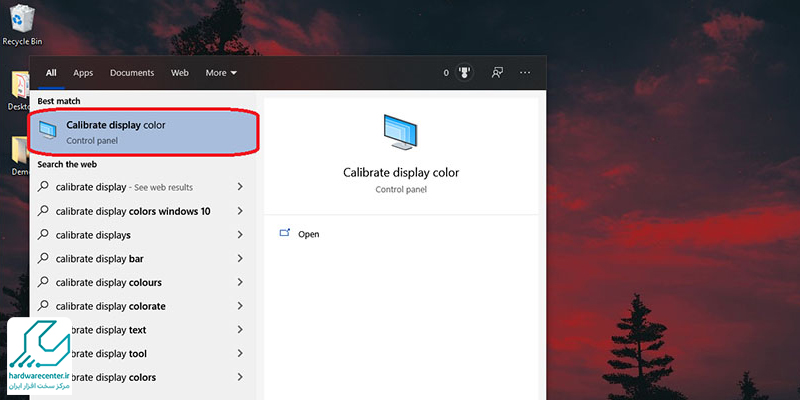Open Calibrate display color from preview pane
This screenshot has height=400, width=800.
(x=308, y=234)
